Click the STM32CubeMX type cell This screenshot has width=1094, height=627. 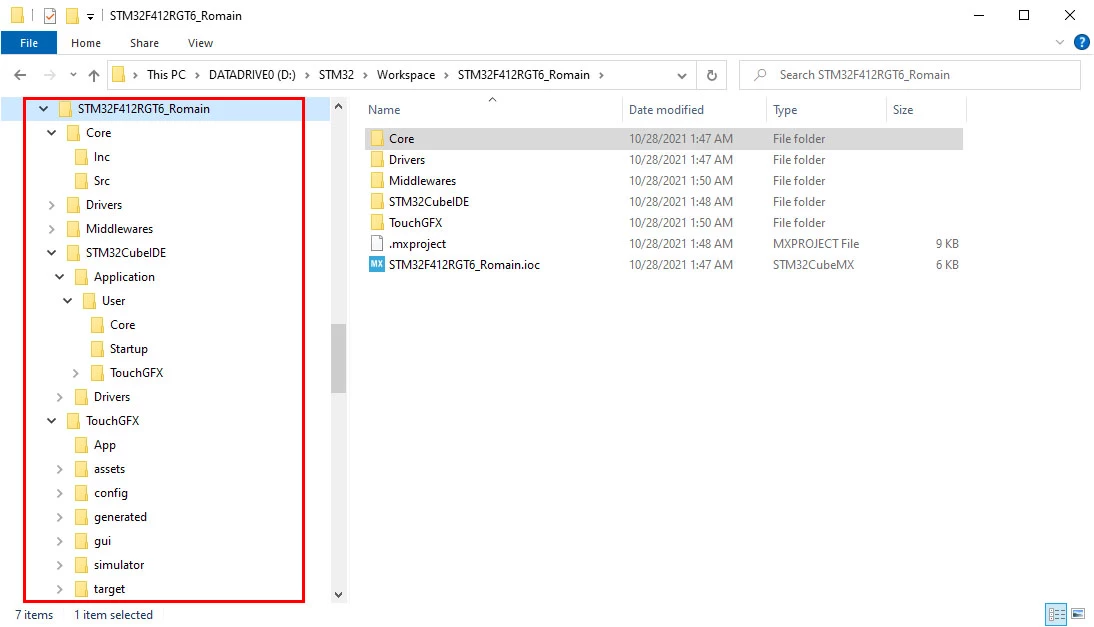click(813, 264)
